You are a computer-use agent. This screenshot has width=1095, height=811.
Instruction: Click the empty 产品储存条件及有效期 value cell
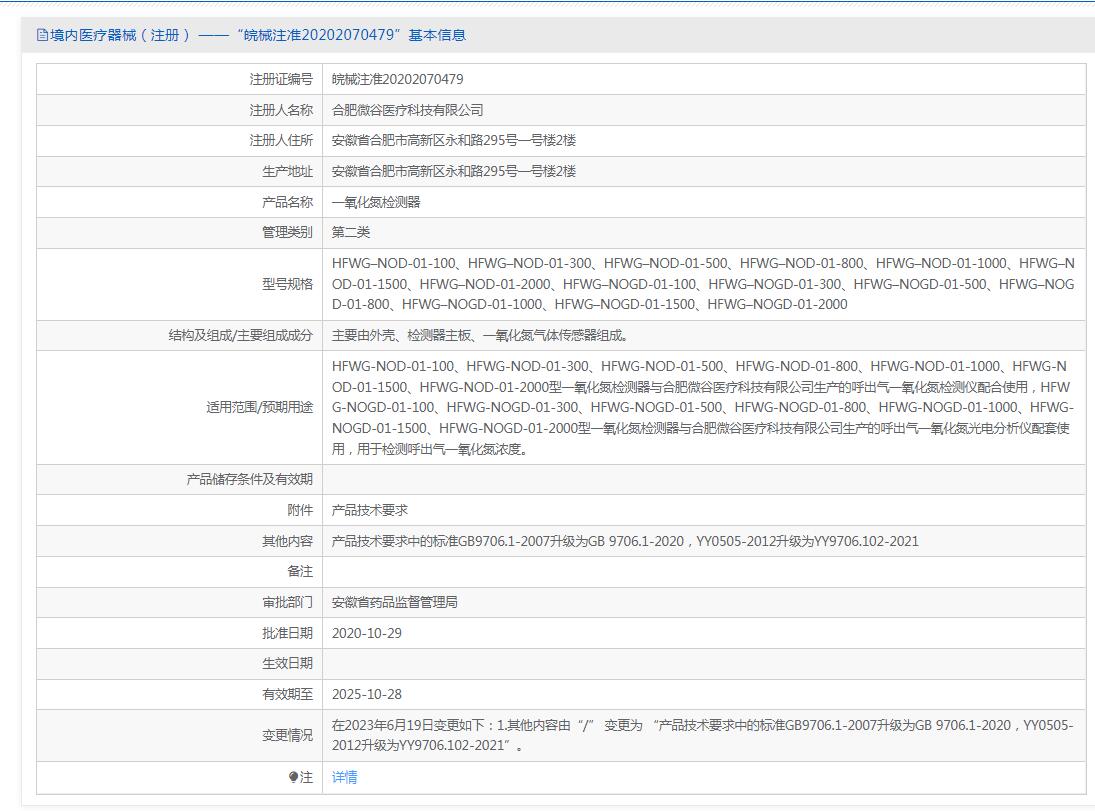pos(702,480)
